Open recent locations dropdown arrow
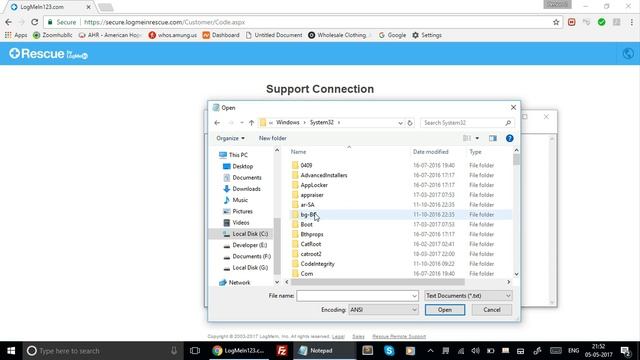This screenshot has width=640, height=360. (242, 122)
